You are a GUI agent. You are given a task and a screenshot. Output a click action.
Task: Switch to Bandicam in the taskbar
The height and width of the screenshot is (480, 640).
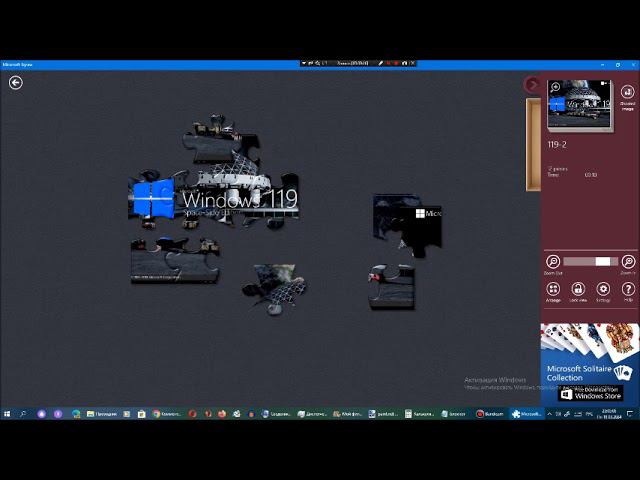pyautogui.click(x=490, y=414)
